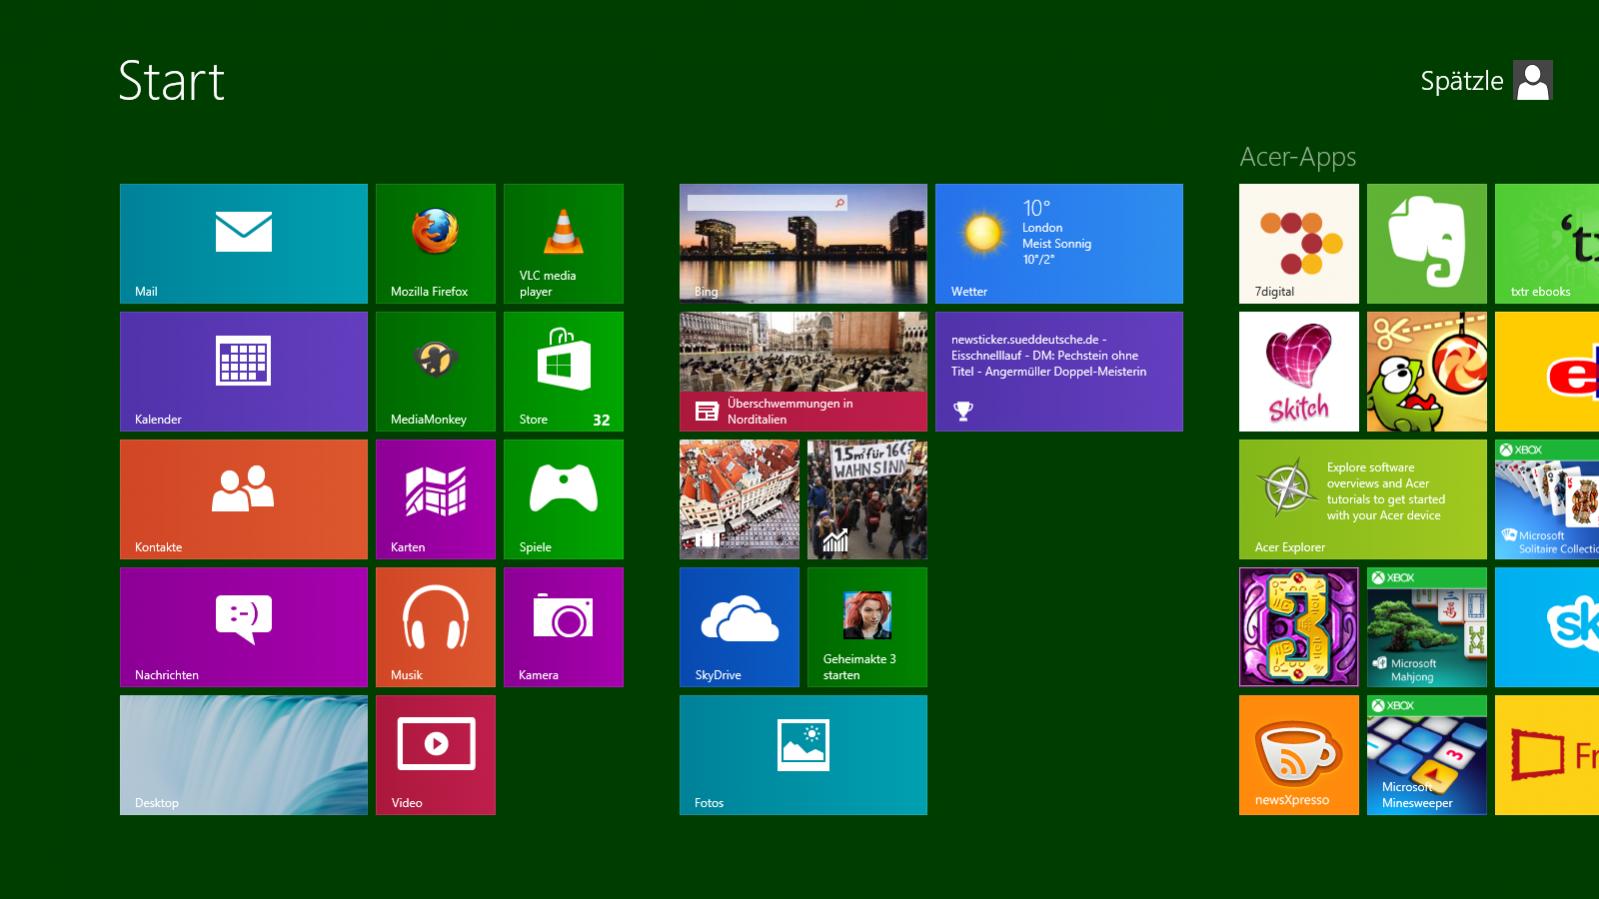Viewport: 1599px width, 899px height.
Task: Open the sports newsticker tile with trophy
Action: [x=1059, y=371]
